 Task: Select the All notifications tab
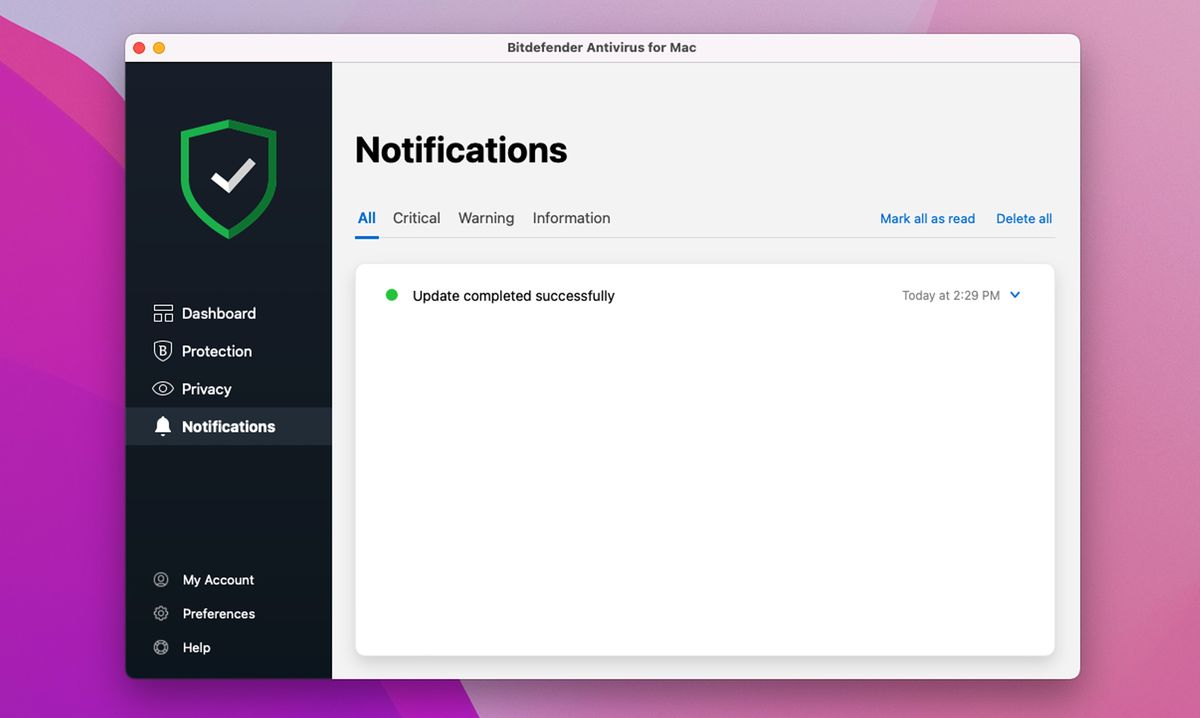(366, 218)
